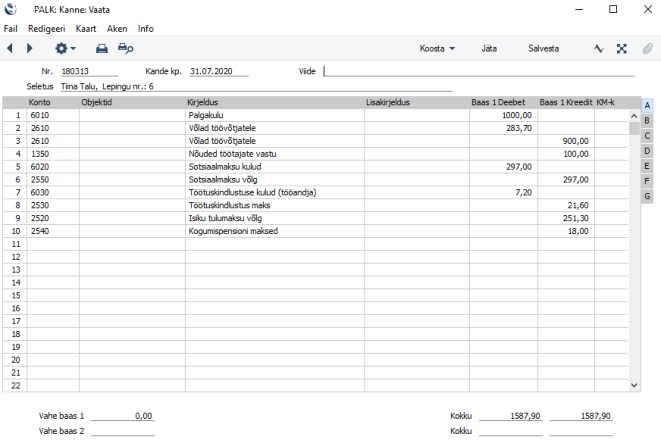Click Kogumispensioni maksed cell
661x440 pixels.
tap(275, 231)
